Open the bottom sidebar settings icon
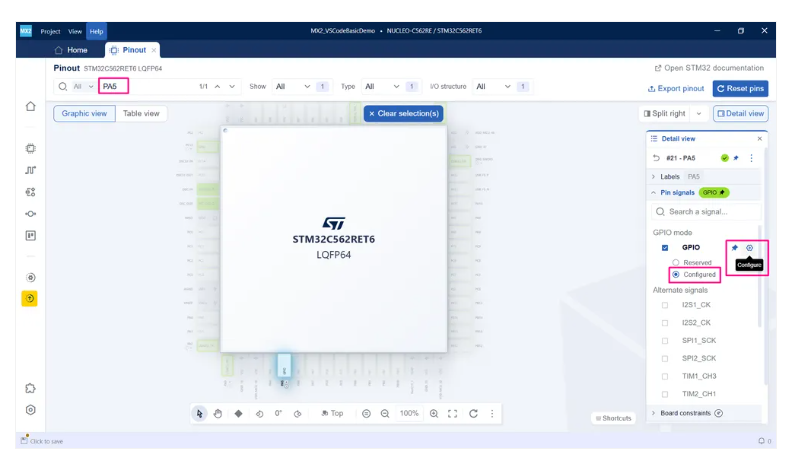Image resolution: width=789 pixels, height=462 pixels. (31, 410)
